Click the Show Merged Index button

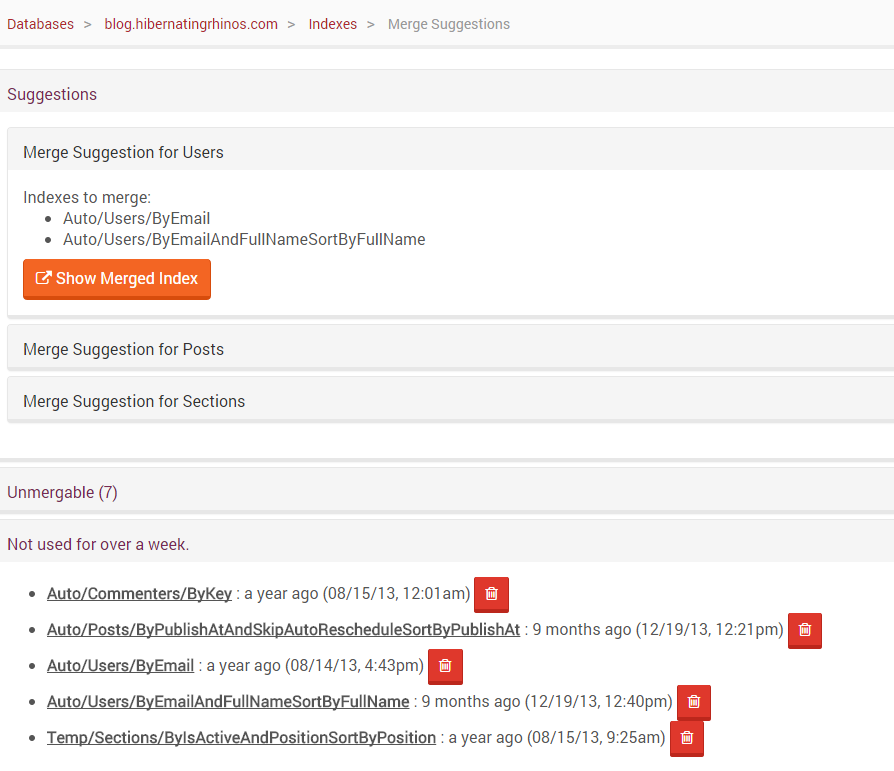pyautogui.click(x=117, y=279)
